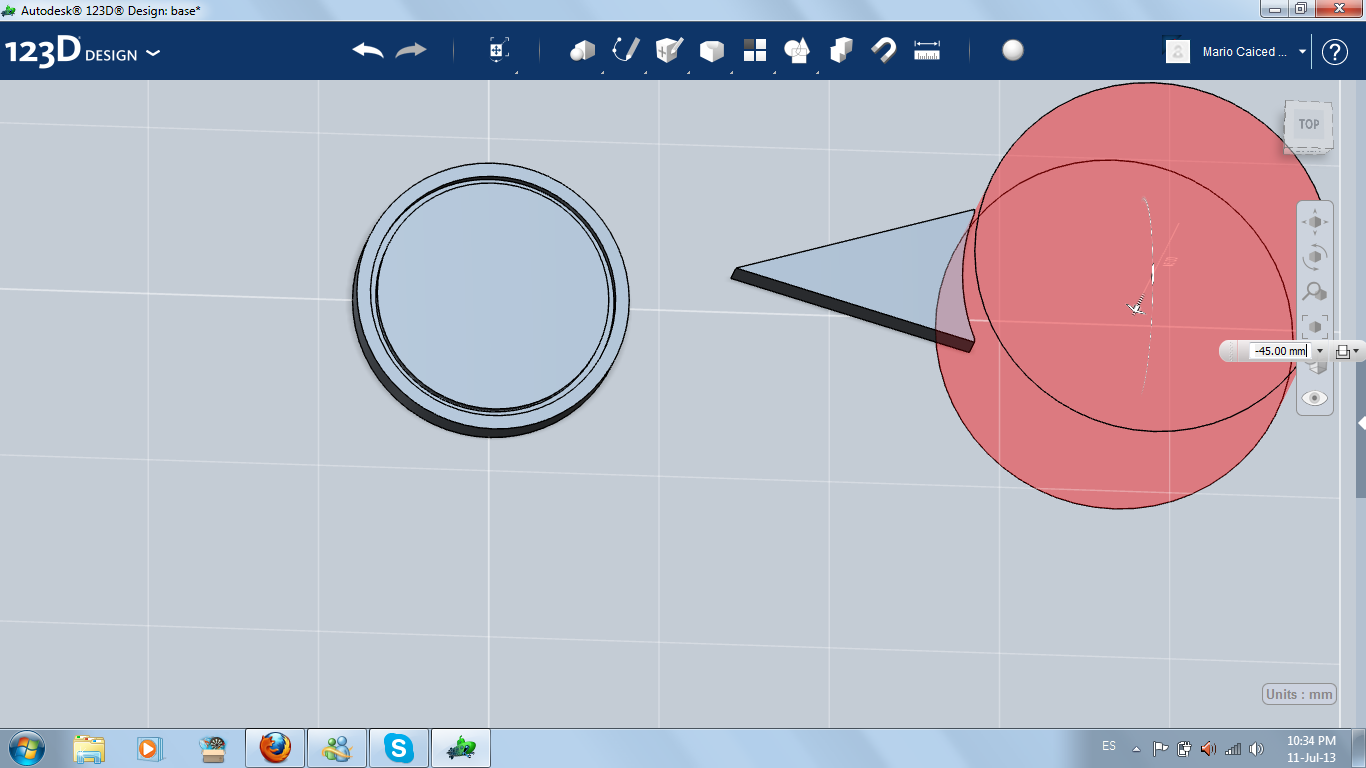
Task: Undo the last action
Action: (368, 51)
